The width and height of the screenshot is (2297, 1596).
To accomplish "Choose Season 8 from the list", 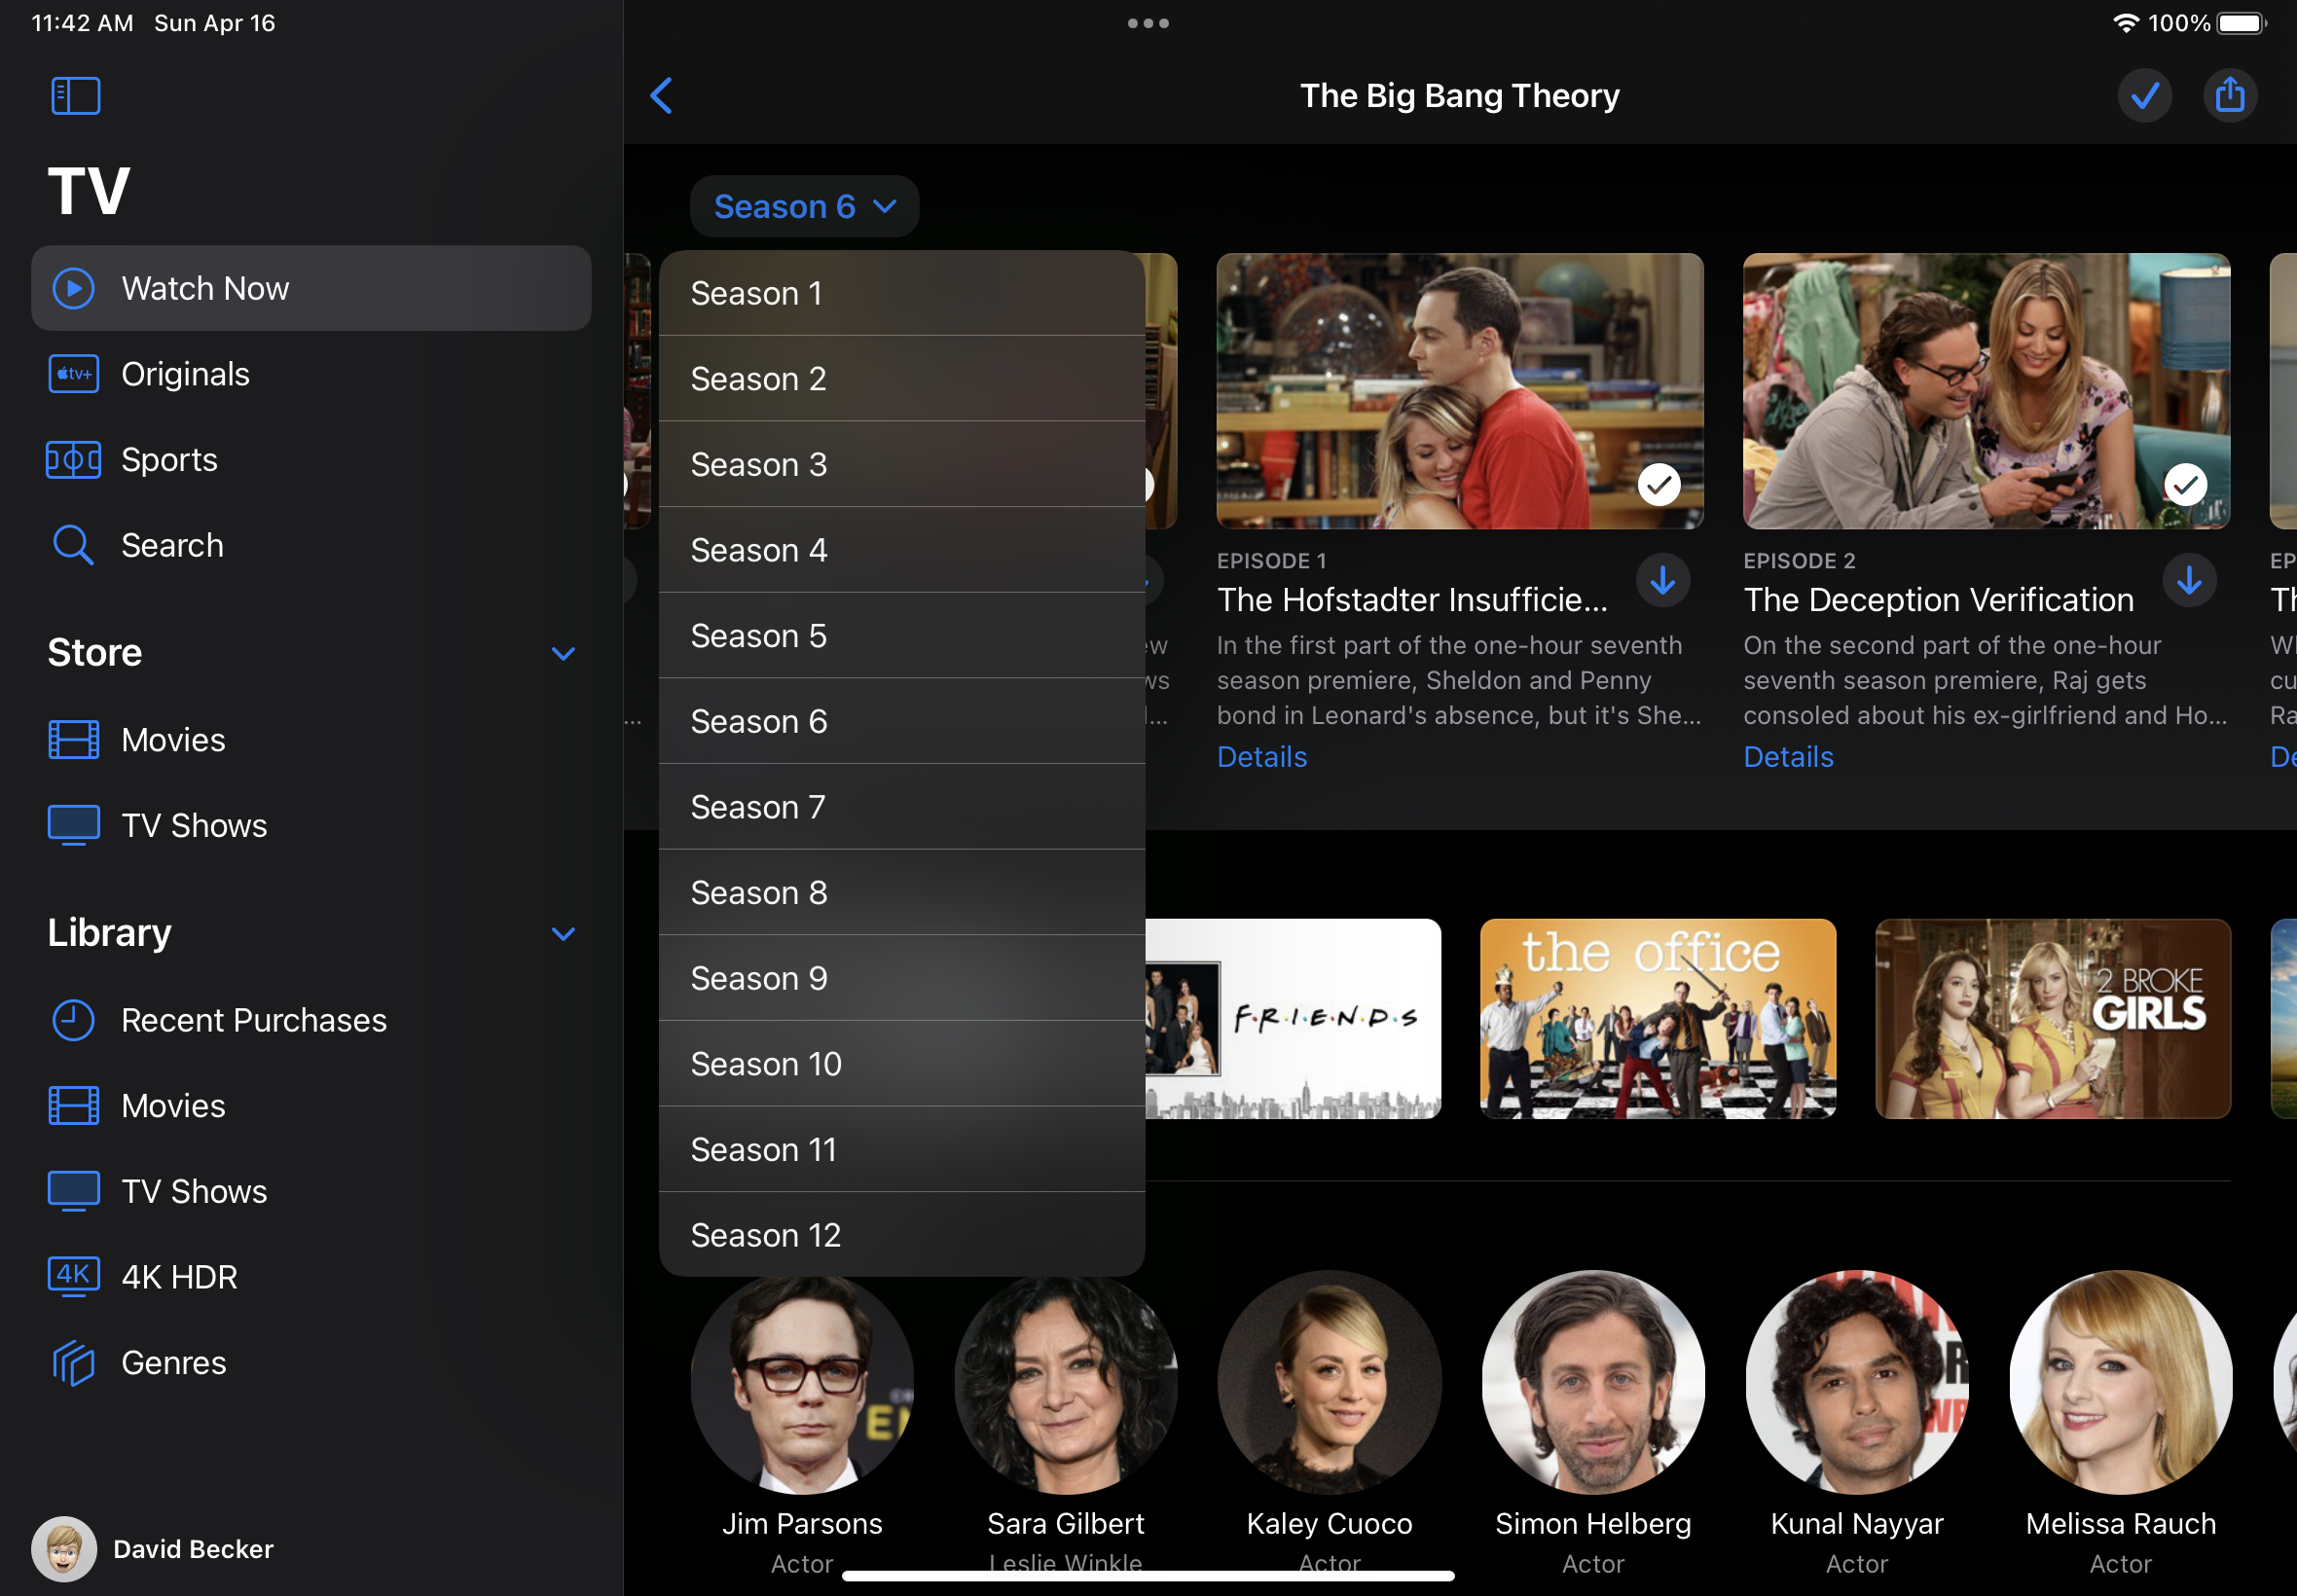I will point(902,893).
